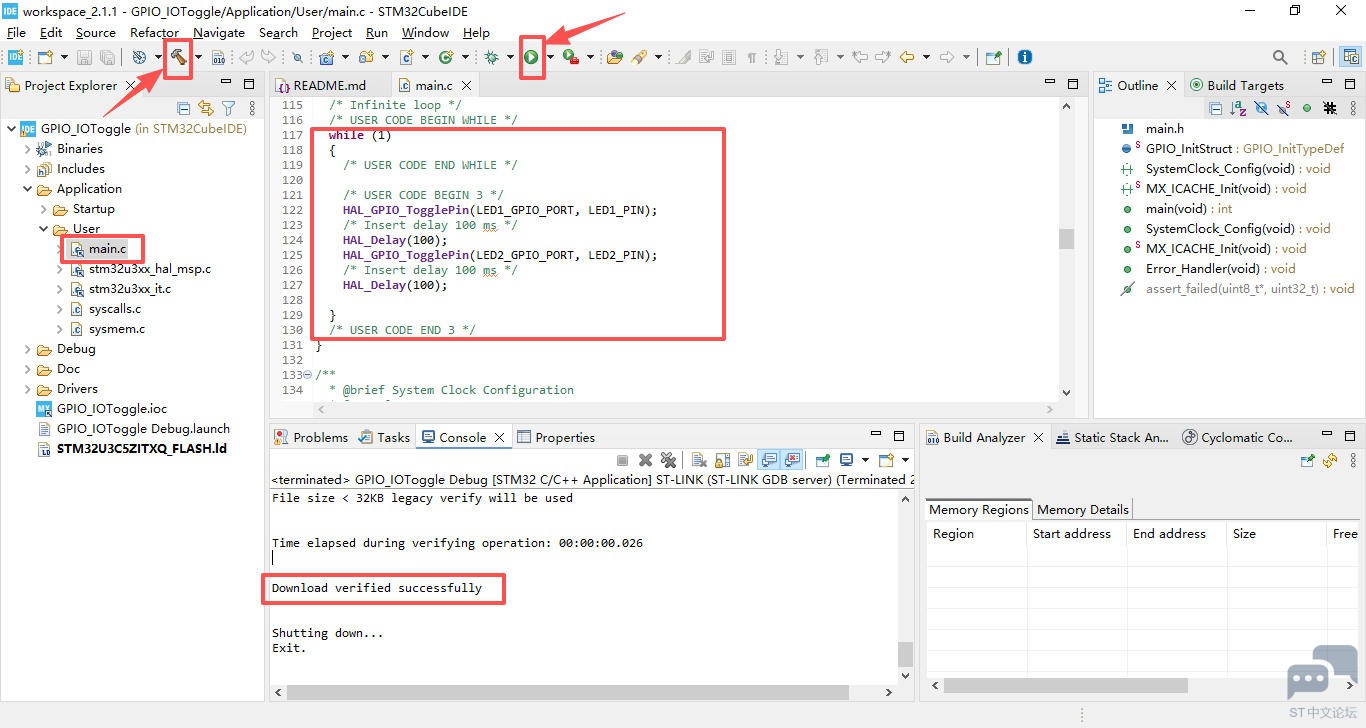Click the Skip All Breakpoints icon
The height and width of the screenshot is (728, 1366).
coord(297,57)
